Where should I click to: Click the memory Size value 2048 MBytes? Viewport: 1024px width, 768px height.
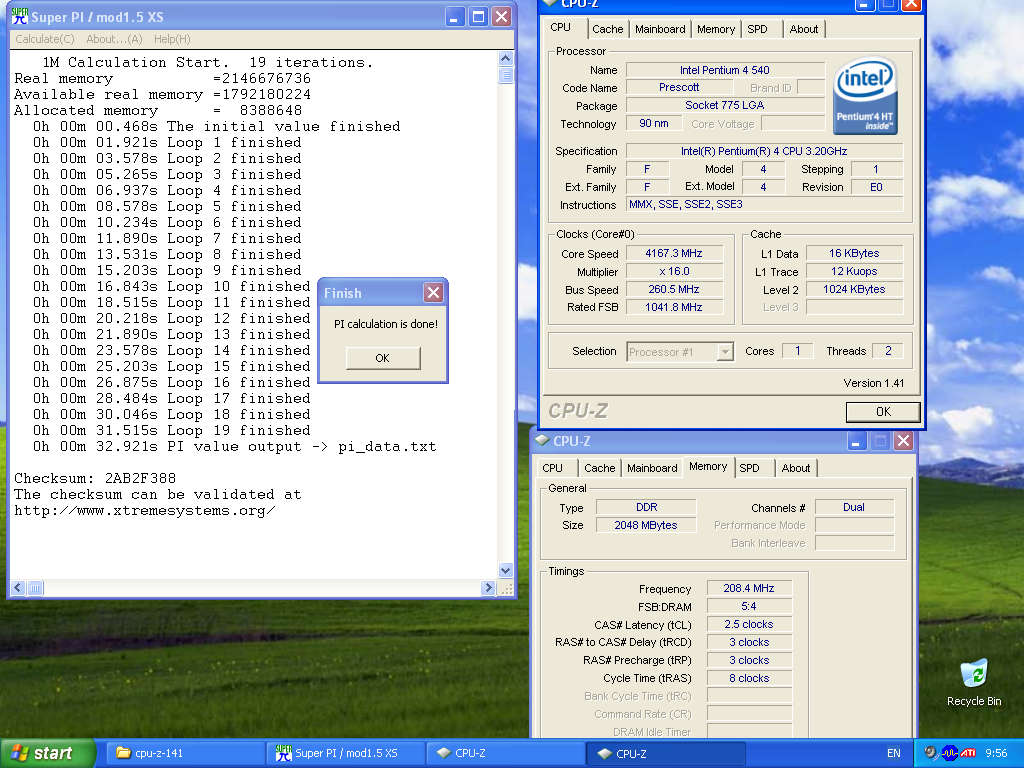pos(646,526)
